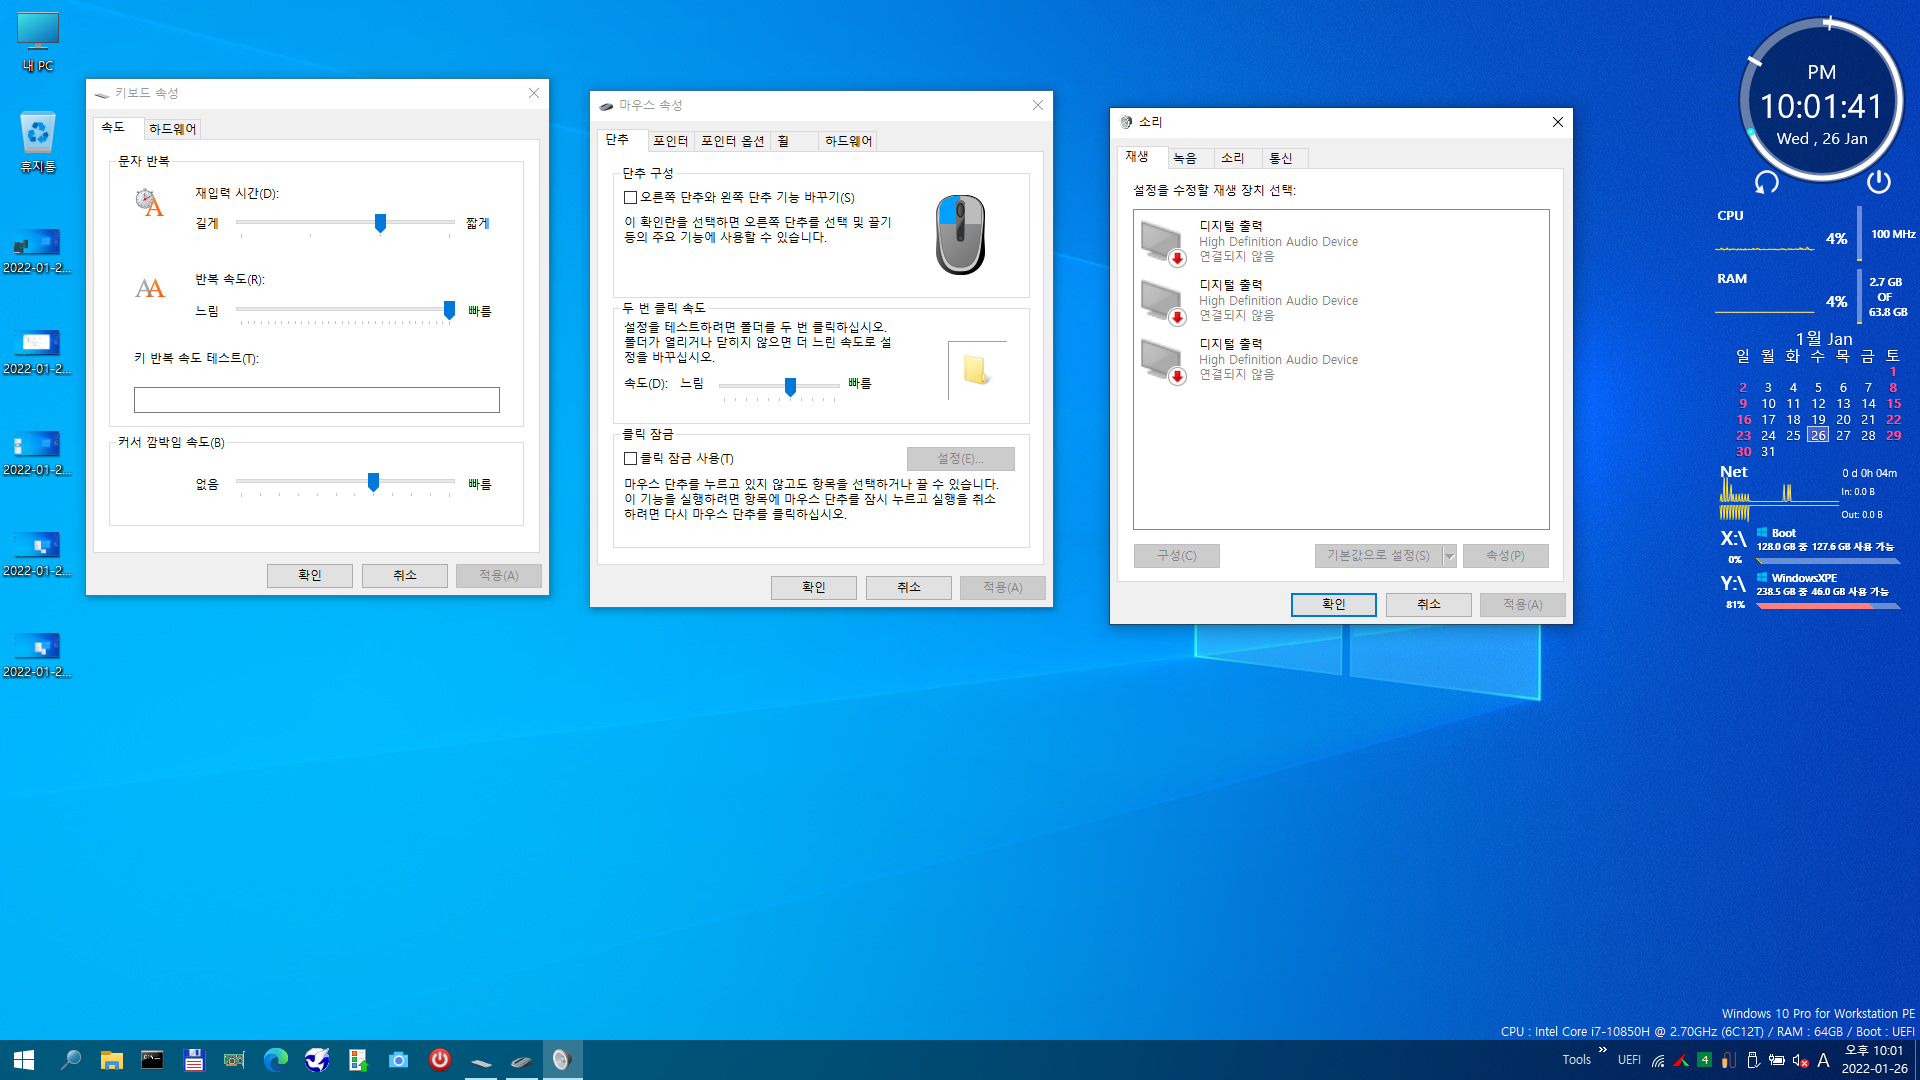Click the Y:\ WindowsXPE drive widget entry
The width and height of the screenshot is (1920, 1080).
1809,592
